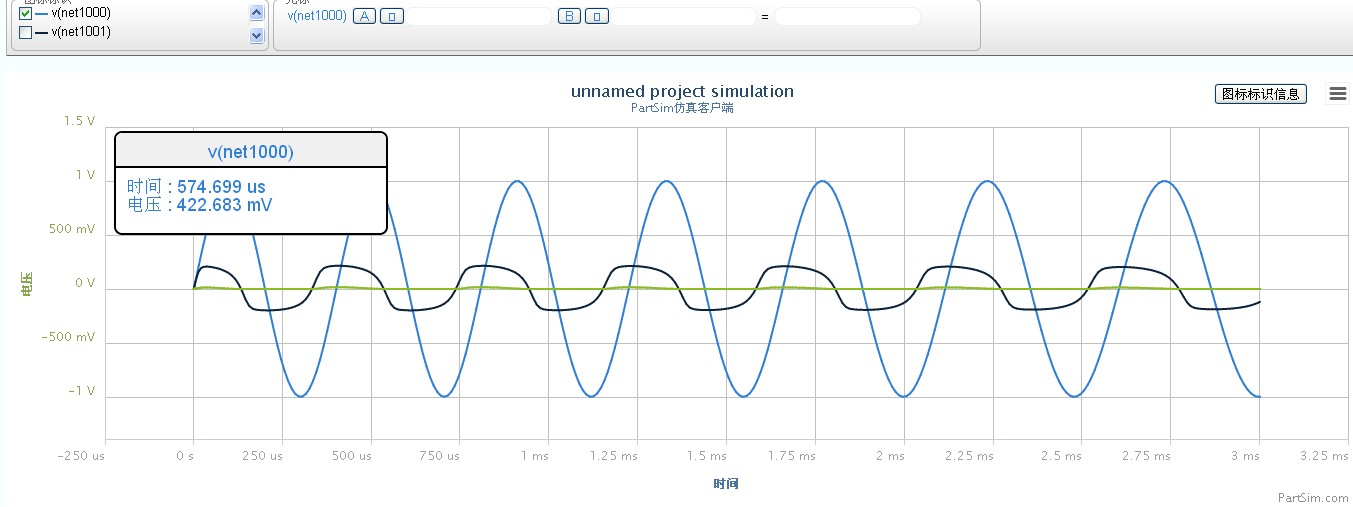Image resolution: width=1353 pixels, height=507 pixels.
Task: Focus the cursor B value field
Action: [684, 16]
